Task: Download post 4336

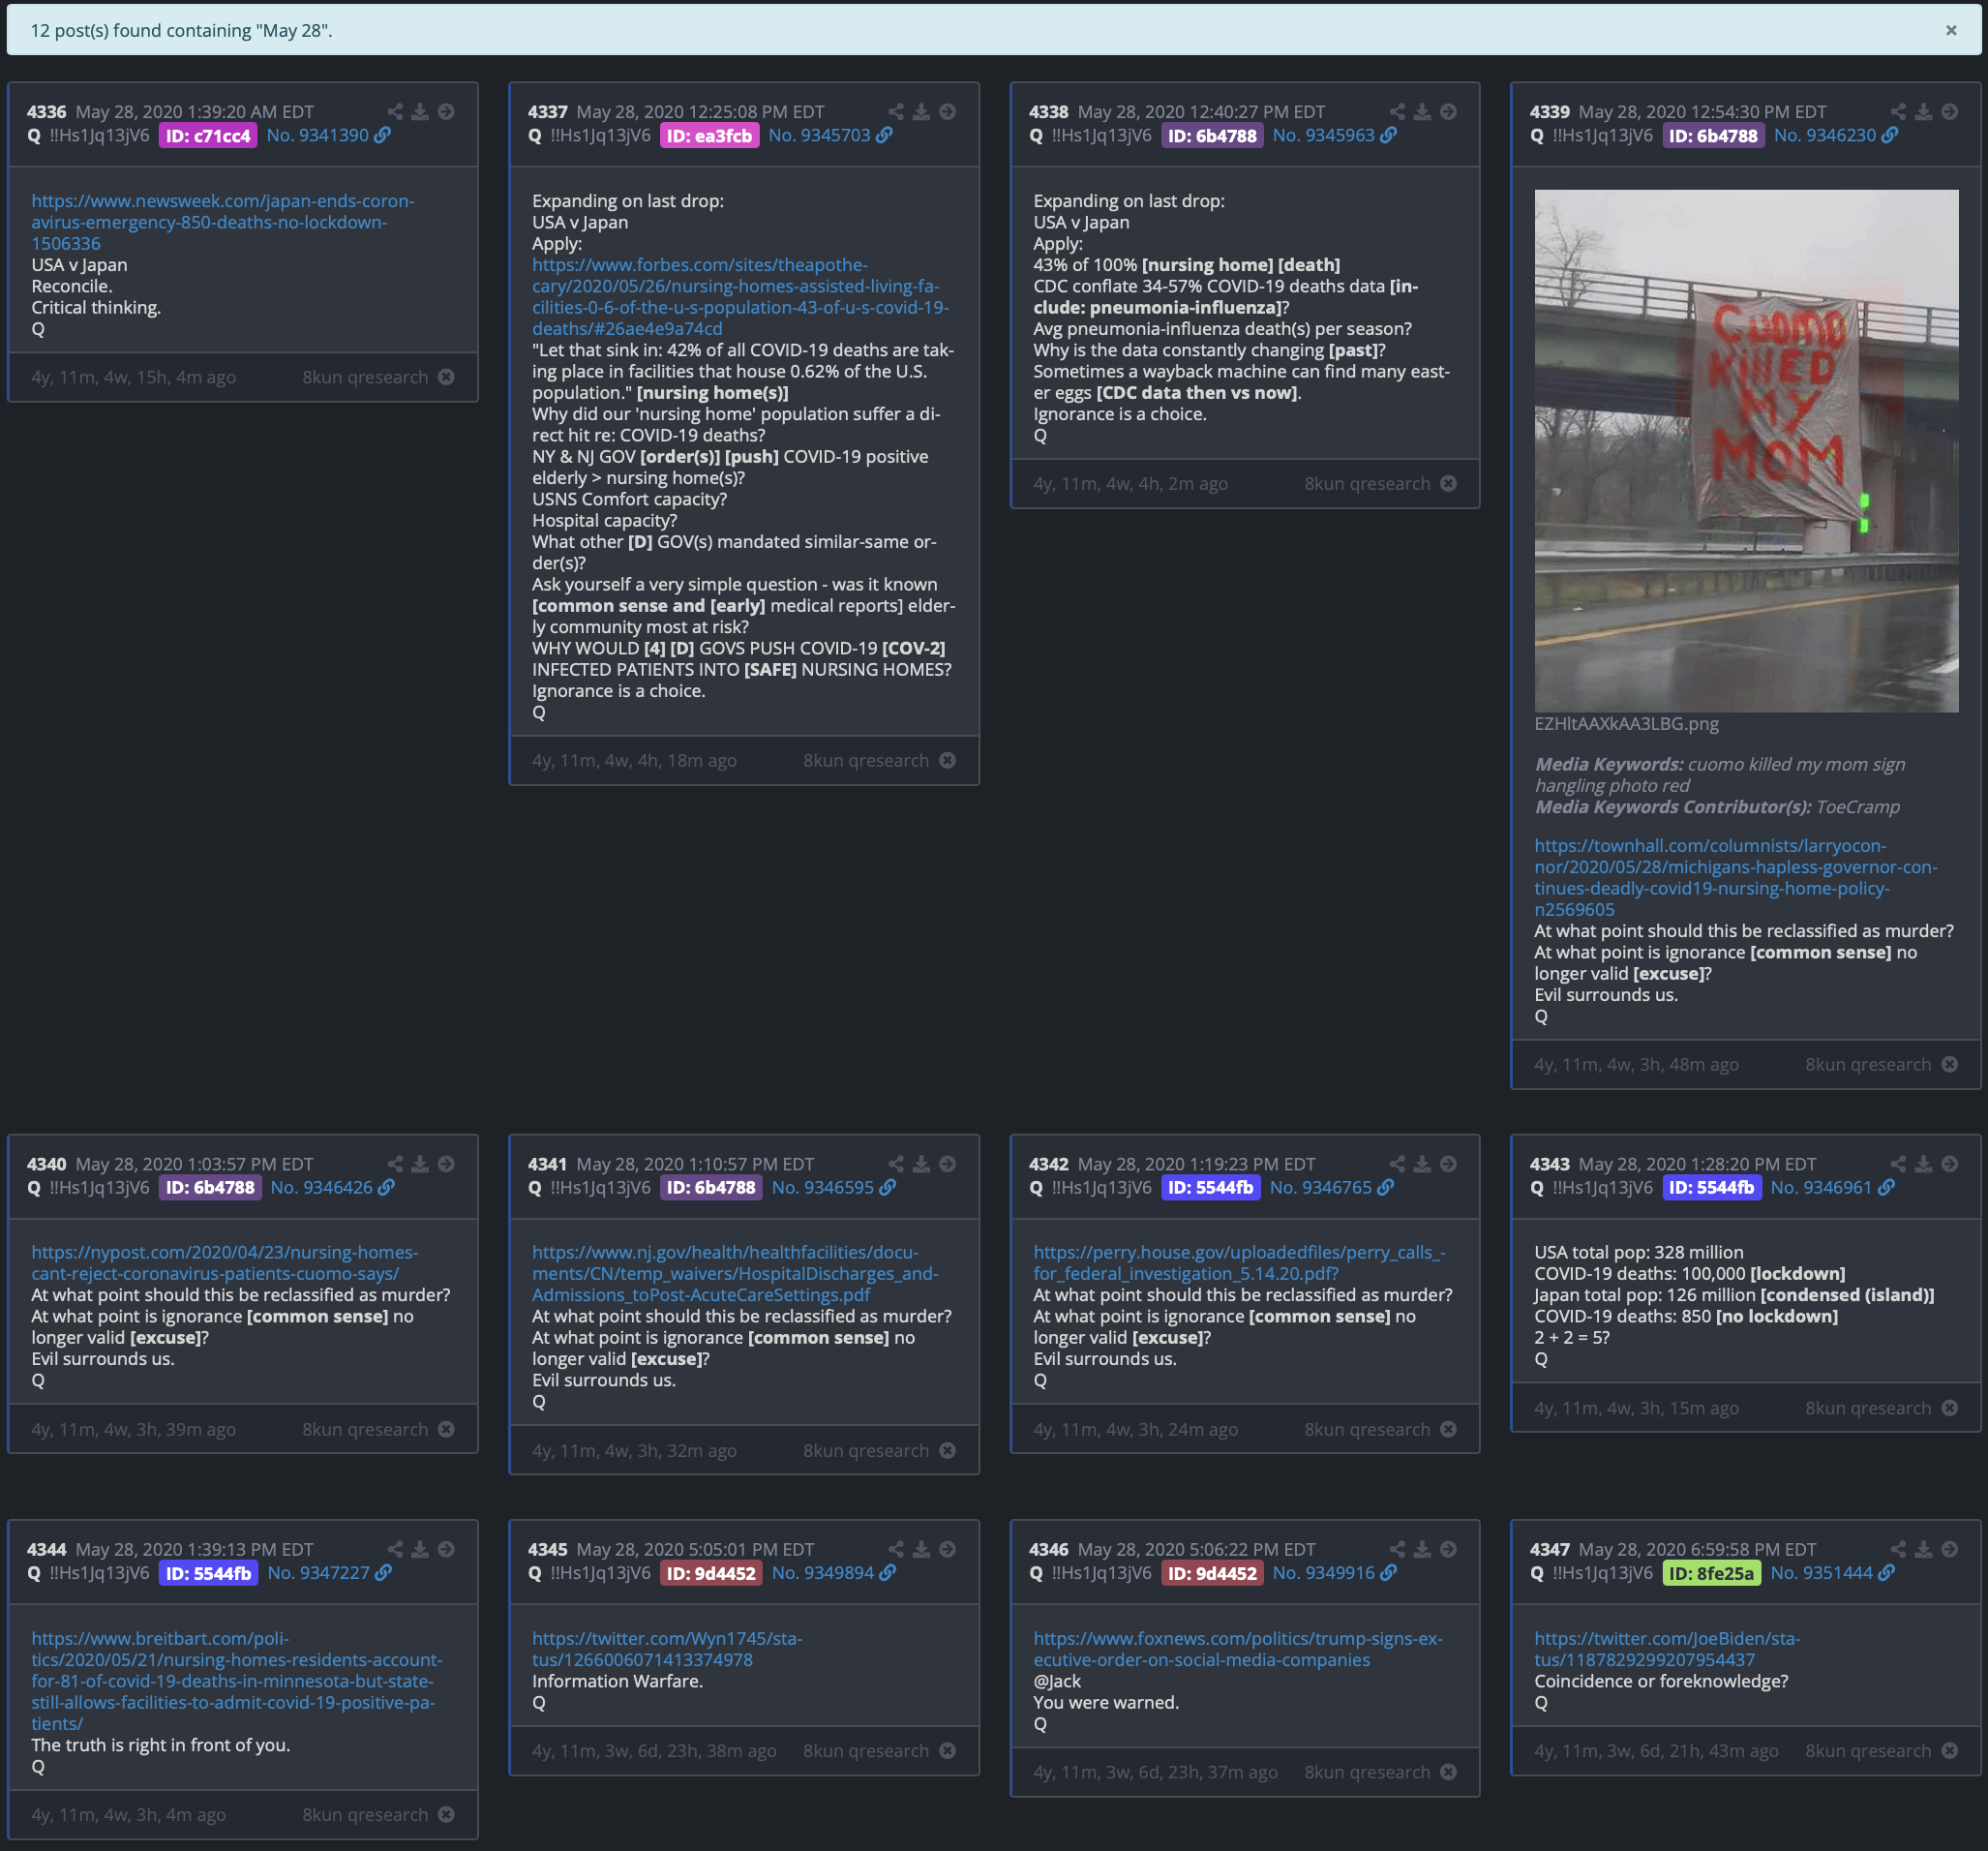Action: pyautogui.click(x=420, y=112)
